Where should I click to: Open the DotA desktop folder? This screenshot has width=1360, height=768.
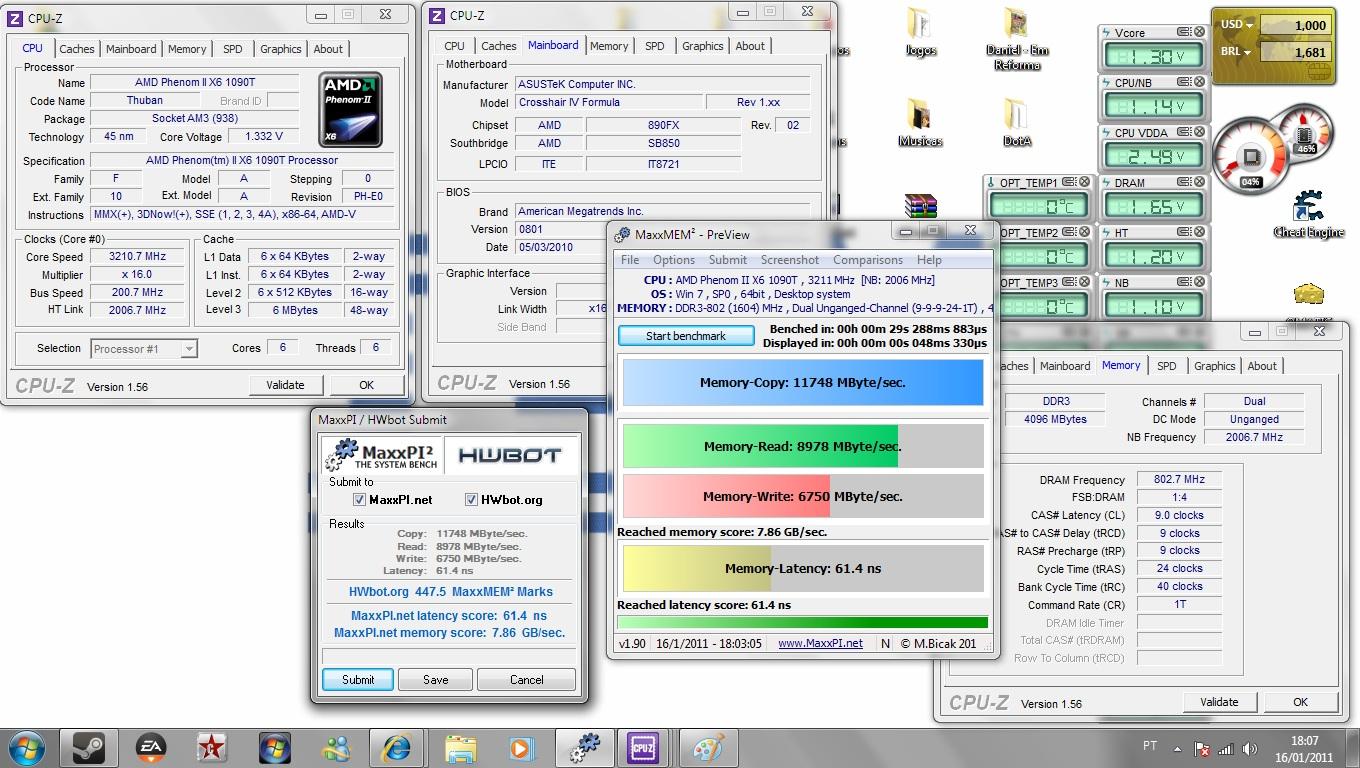(1016, 123)
